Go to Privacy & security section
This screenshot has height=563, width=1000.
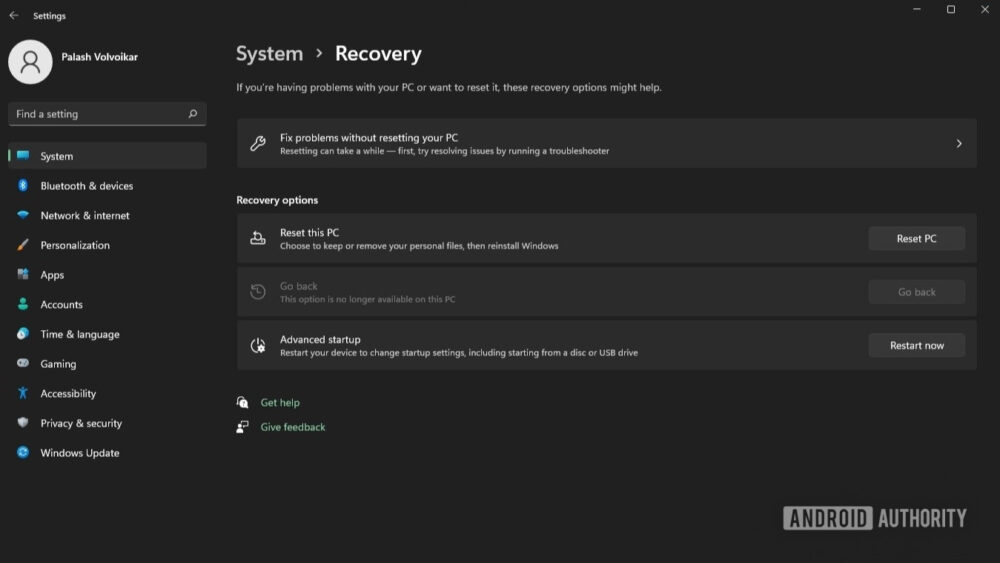(x=81, y=423)
